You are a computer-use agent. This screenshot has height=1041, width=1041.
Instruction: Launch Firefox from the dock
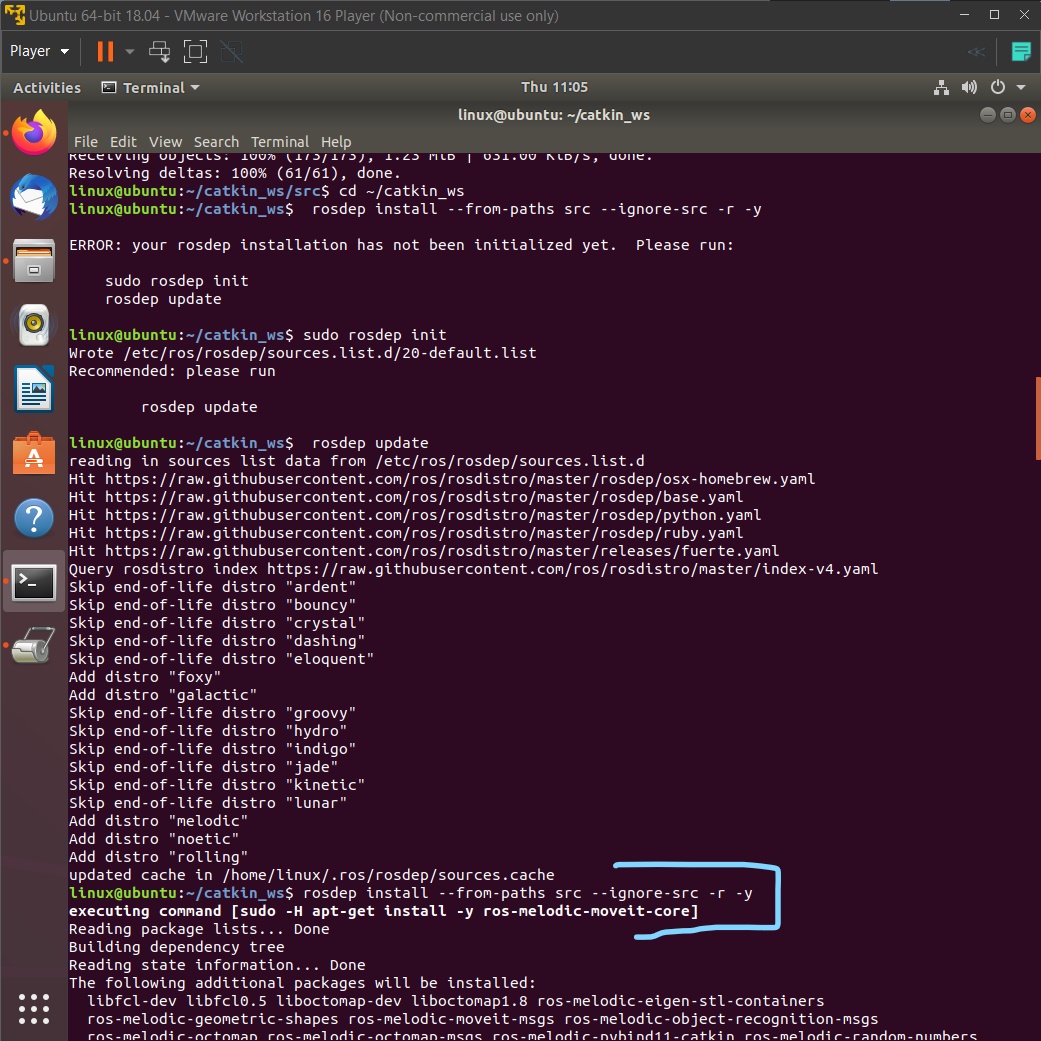(33, 131)
